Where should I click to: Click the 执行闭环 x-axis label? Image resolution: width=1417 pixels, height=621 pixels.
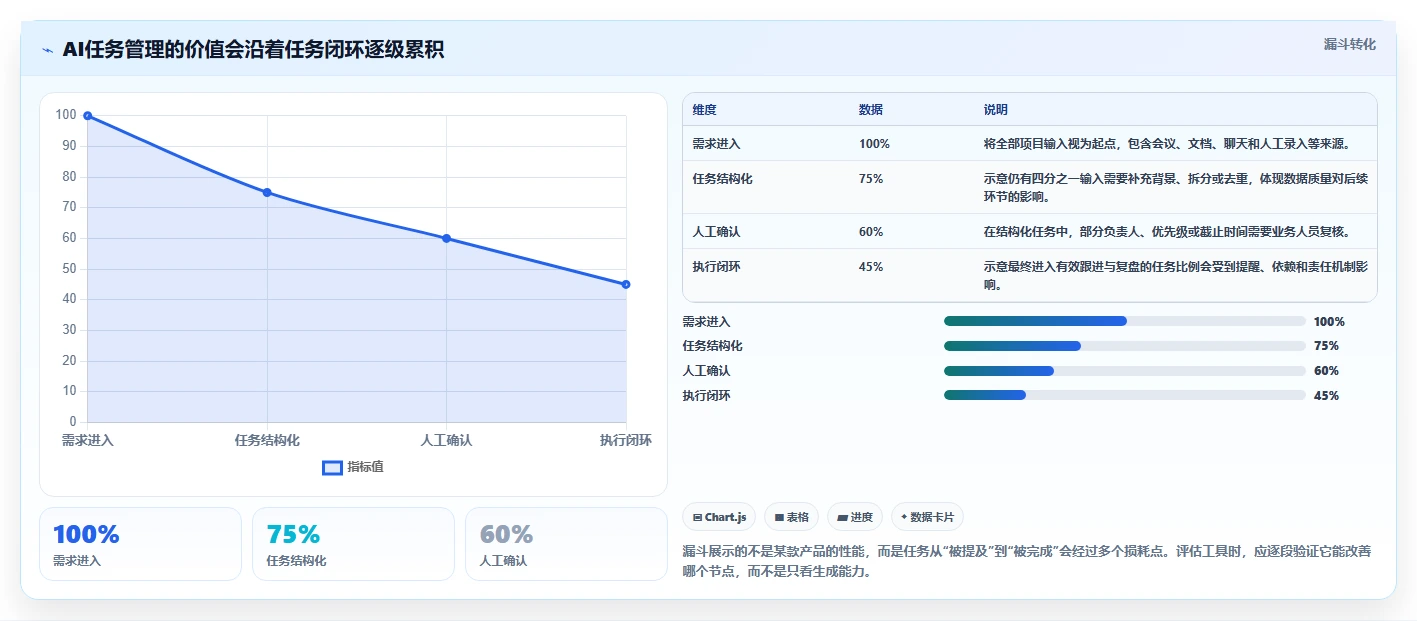626,440
